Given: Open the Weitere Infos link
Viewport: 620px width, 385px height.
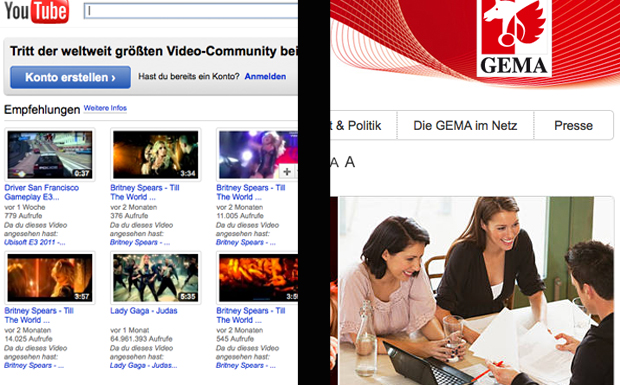Looking at the screenshot, I should tap(105, 108).
